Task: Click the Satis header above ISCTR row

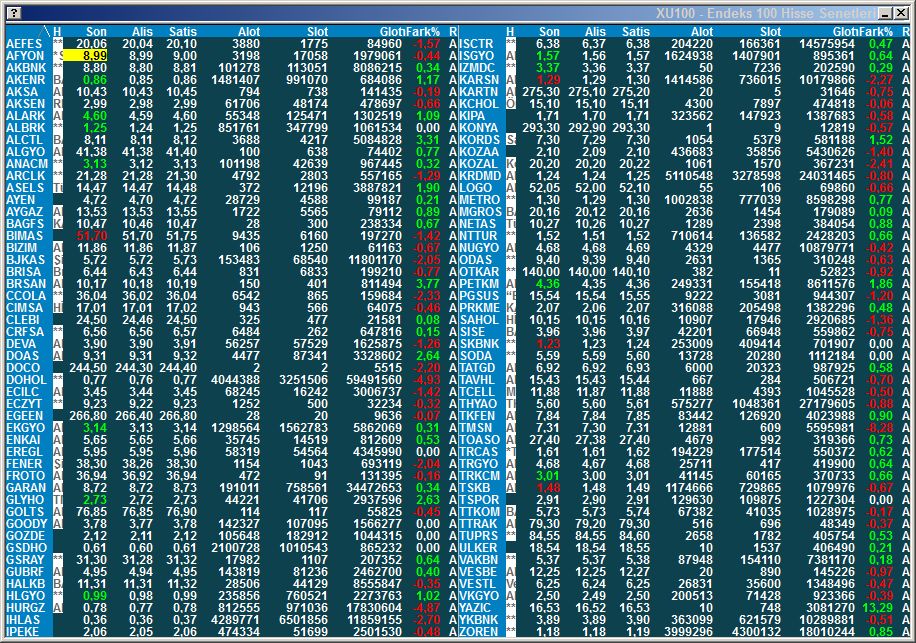Action: (x=636, y=32)
